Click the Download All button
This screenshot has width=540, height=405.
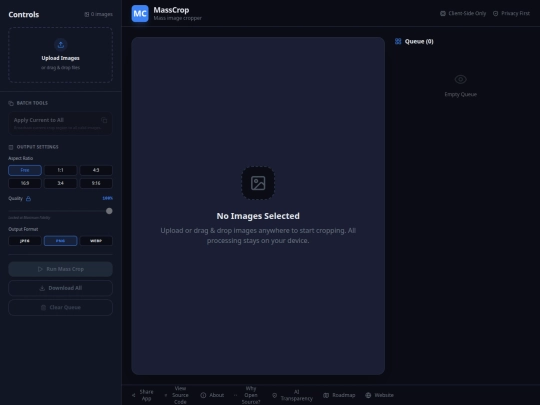(x=60, y=288)
